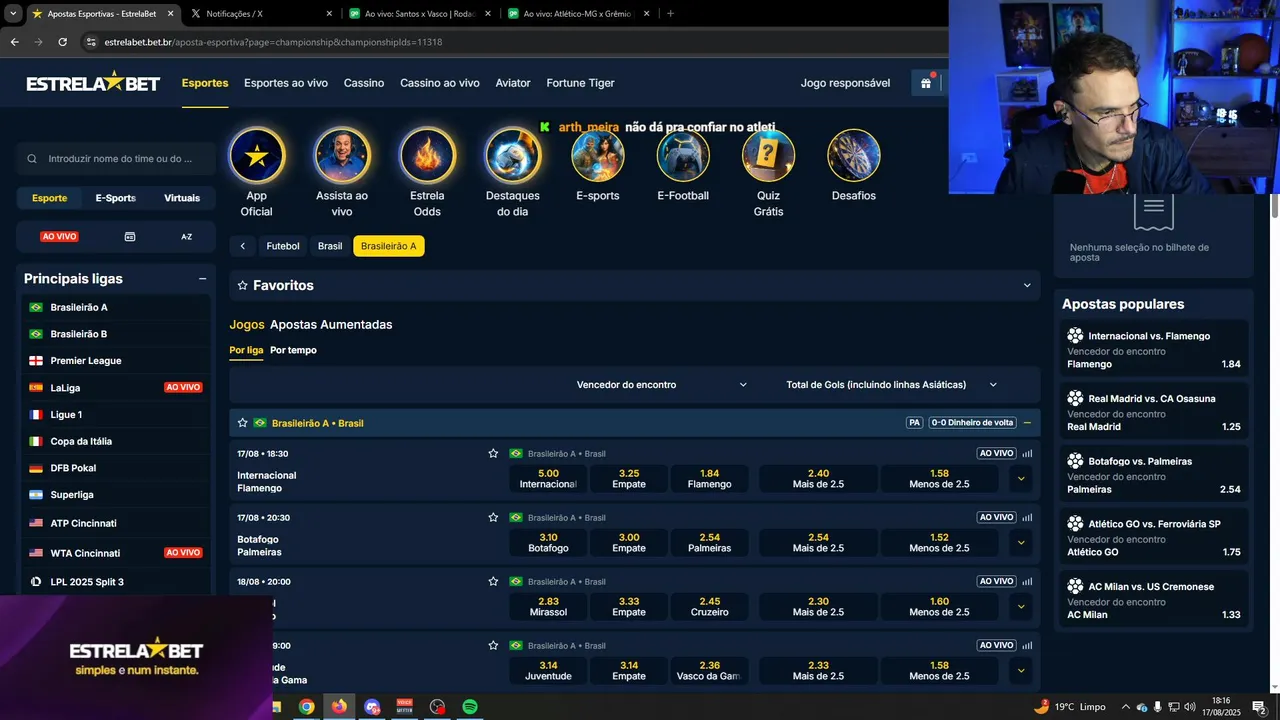Viewport: 1280px width, 720px height.
Task: Select the E-Sports sidebar tab
Action: pyautogui.click(x=116, y=198)
